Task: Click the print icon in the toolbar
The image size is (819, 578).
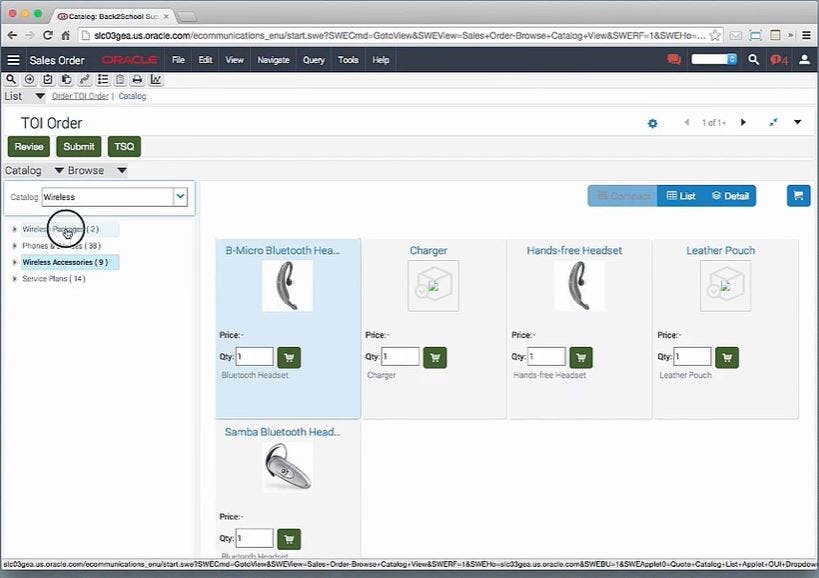Action: click(x=139, y=78)
